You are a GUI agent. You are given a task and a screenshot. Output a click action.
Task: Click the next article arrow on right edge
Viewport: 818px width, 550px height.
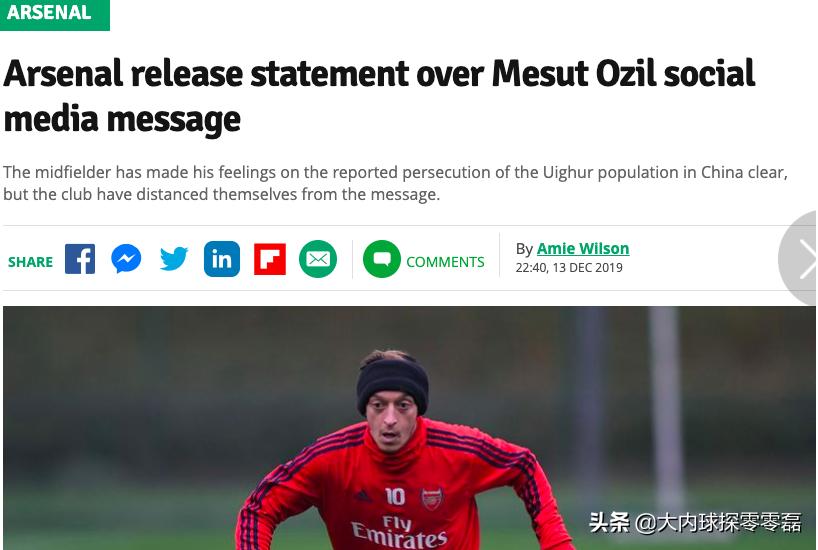click(802, 259)
